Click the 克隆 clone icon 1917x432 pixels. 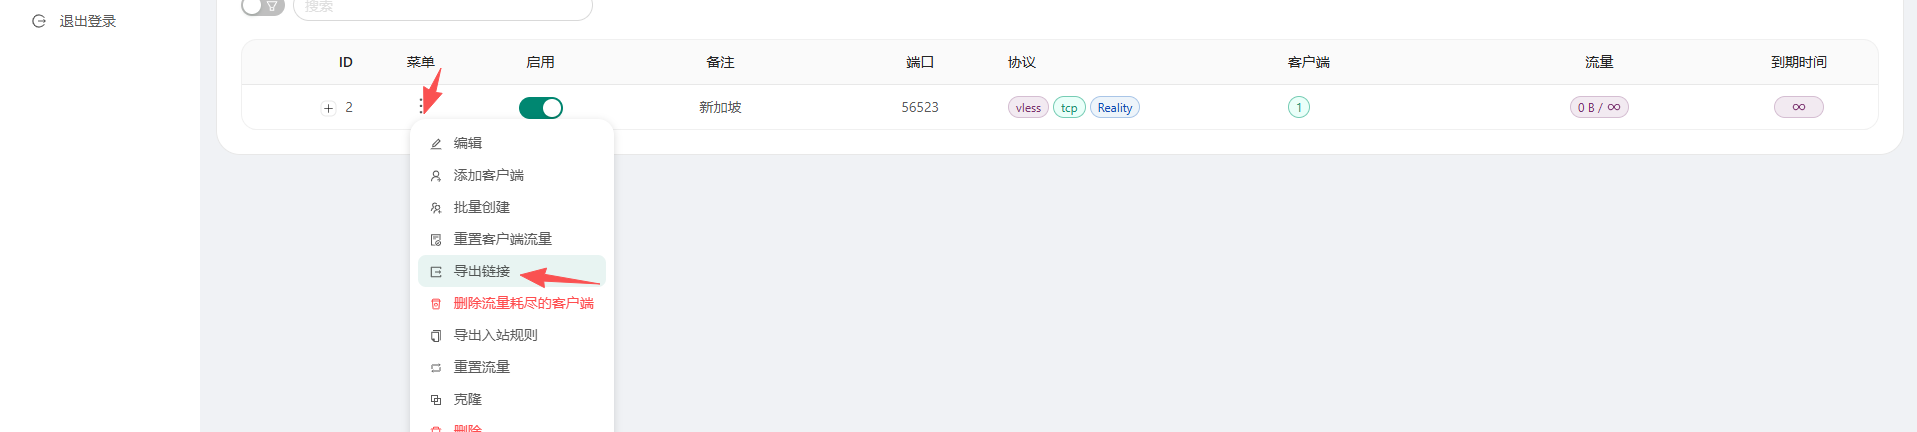click(436, 400)
